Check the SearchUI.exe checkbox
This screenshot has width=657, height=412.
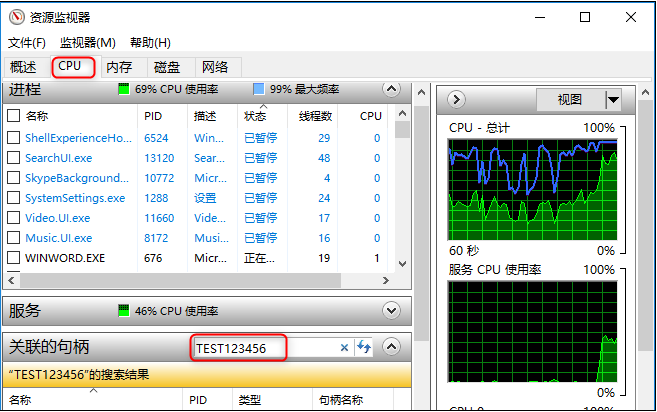pos(14,158)
